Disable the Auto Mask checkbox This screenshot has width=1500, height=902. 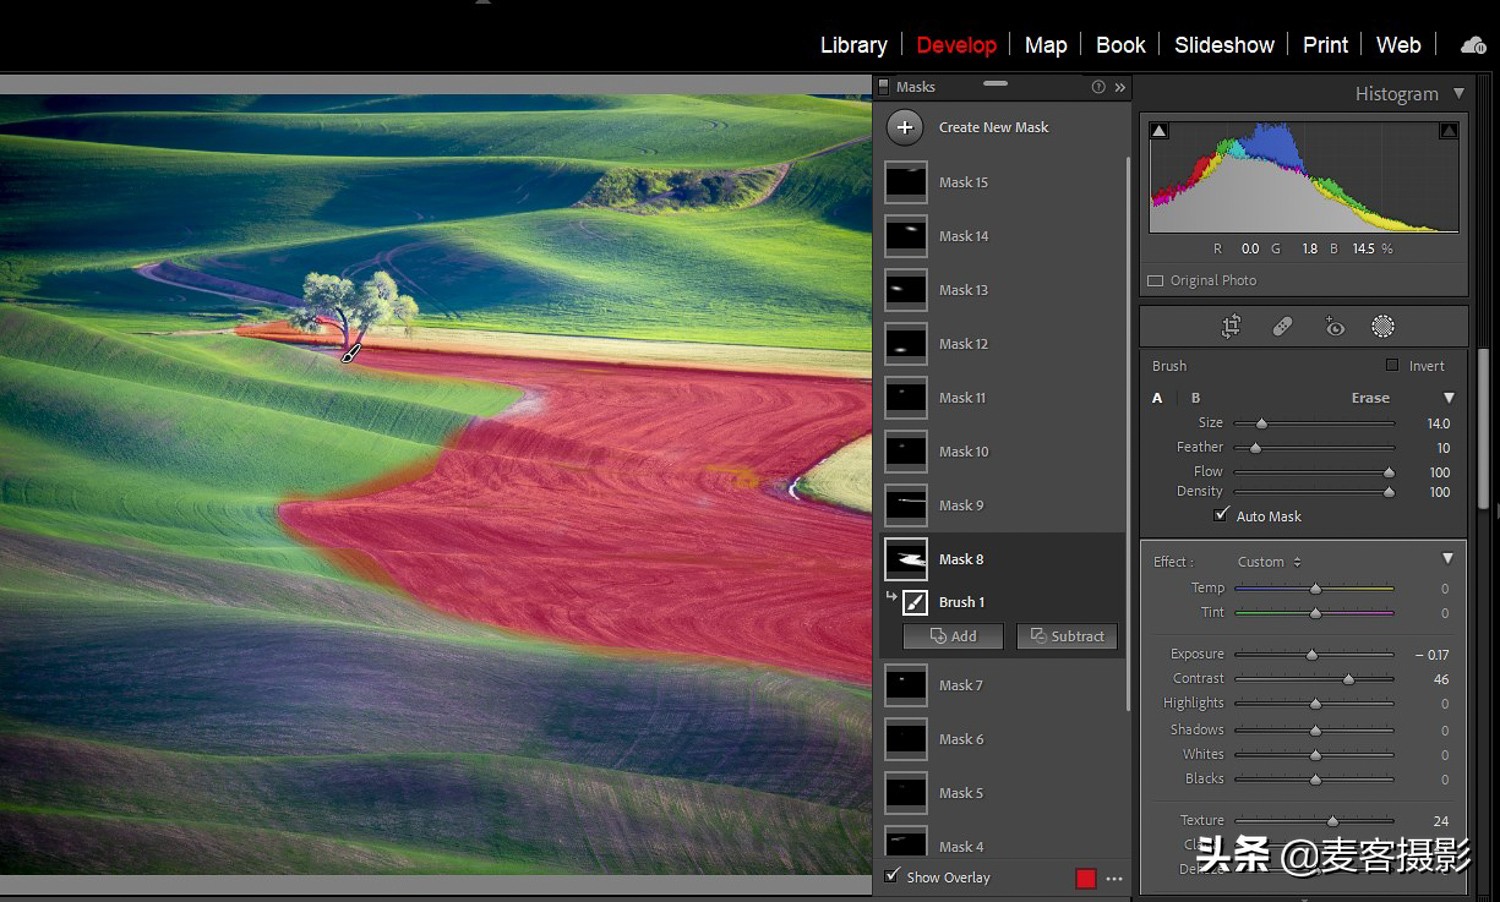pyautogui.click(x=1221, y=515)
